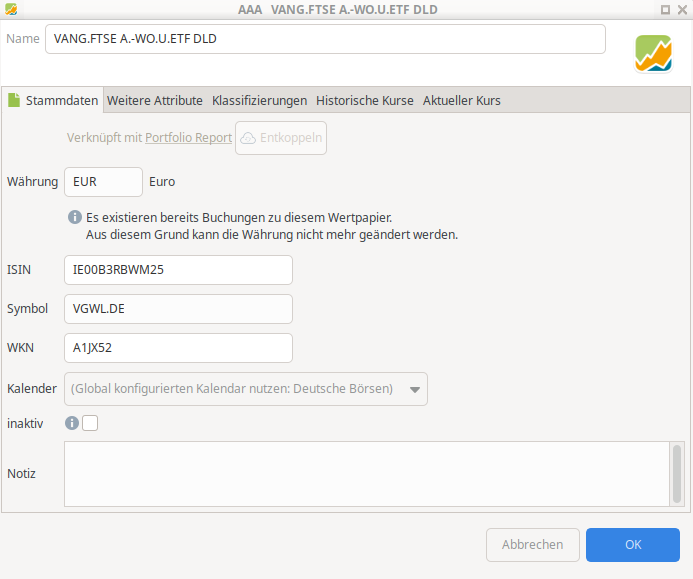Maximize the dialog window
This screenshot has width=693, height=579.
click(x=665, y=10)
